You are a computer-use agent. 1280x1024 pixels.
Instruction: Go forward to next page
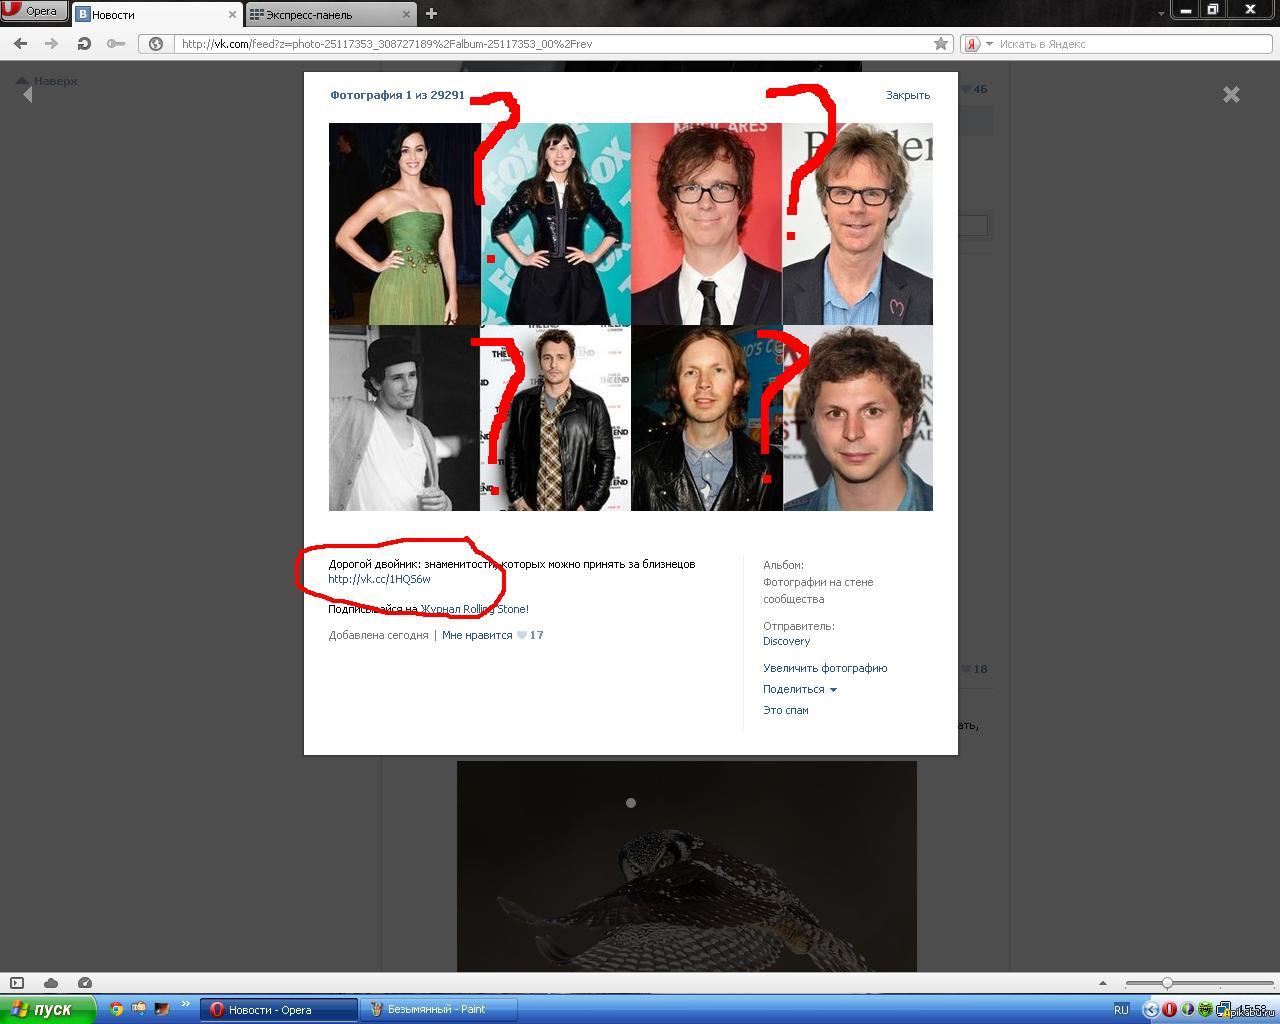coord(51,44)
